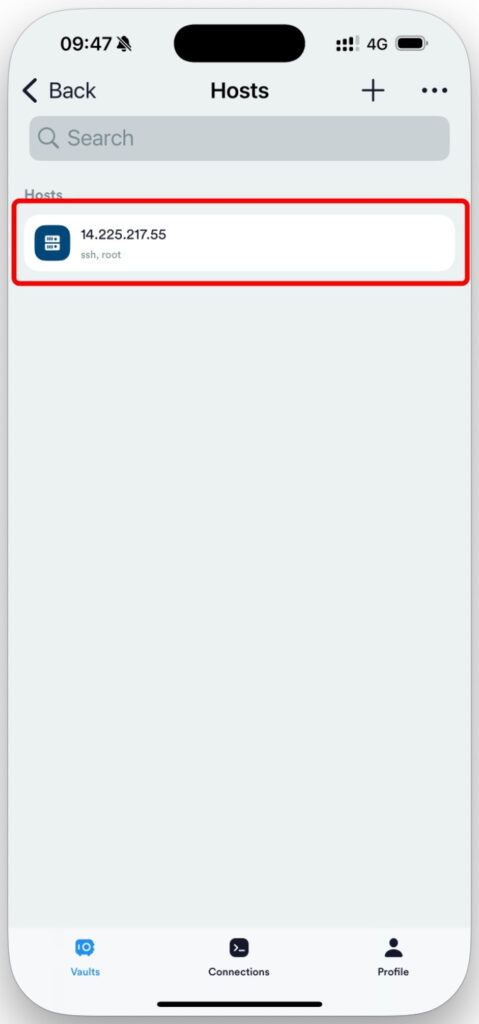Click the ssh, root subtitle text

(101, 255)
